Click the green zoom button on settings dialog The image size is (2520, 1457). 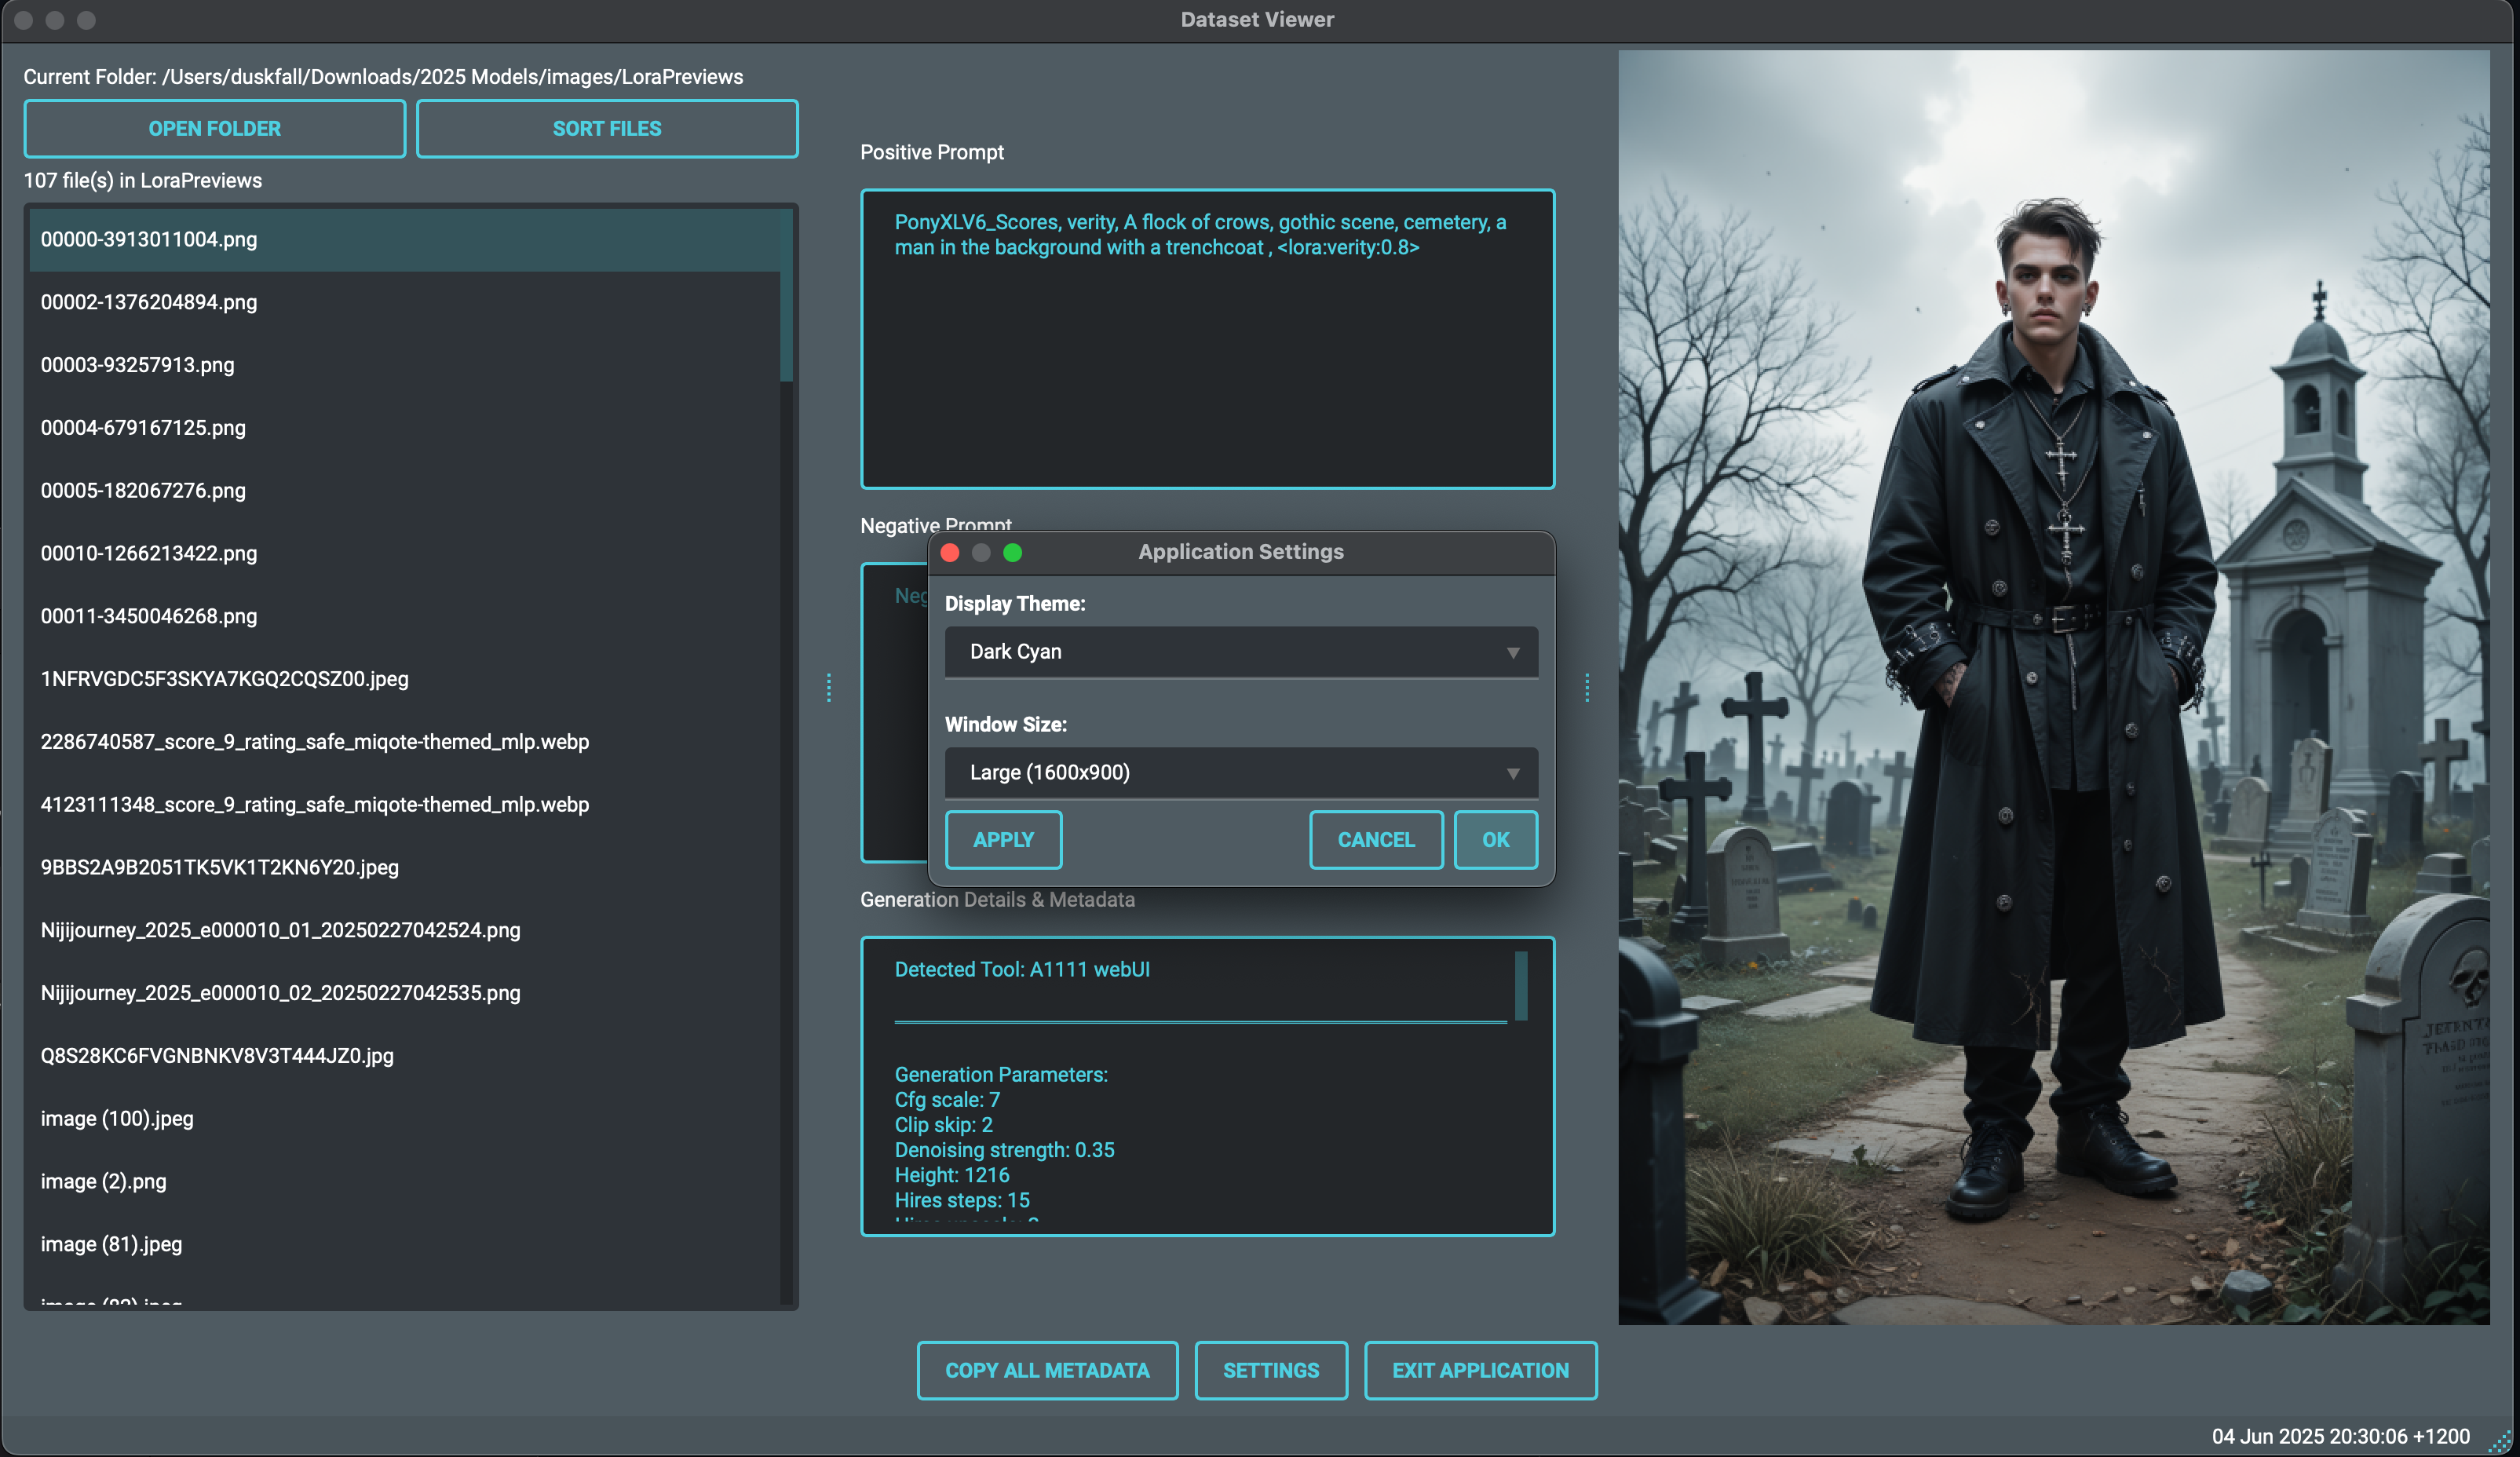pos(1012,552)
